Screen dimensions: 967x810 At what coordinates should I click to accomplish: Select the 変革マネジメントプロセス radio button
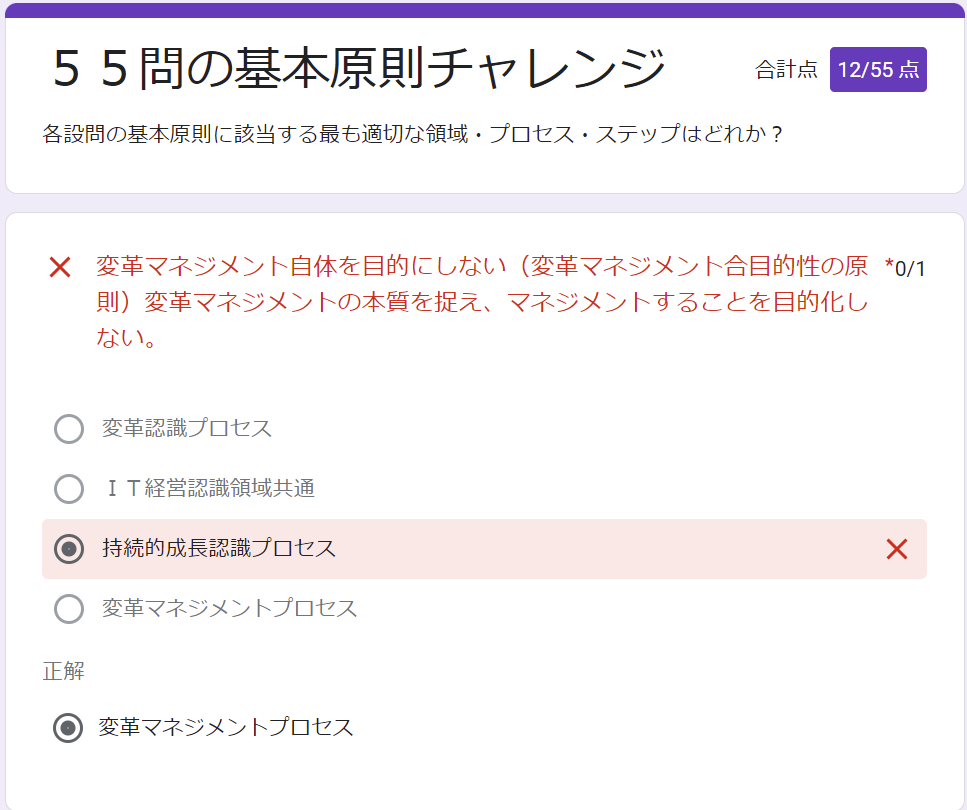click(69, 609)
